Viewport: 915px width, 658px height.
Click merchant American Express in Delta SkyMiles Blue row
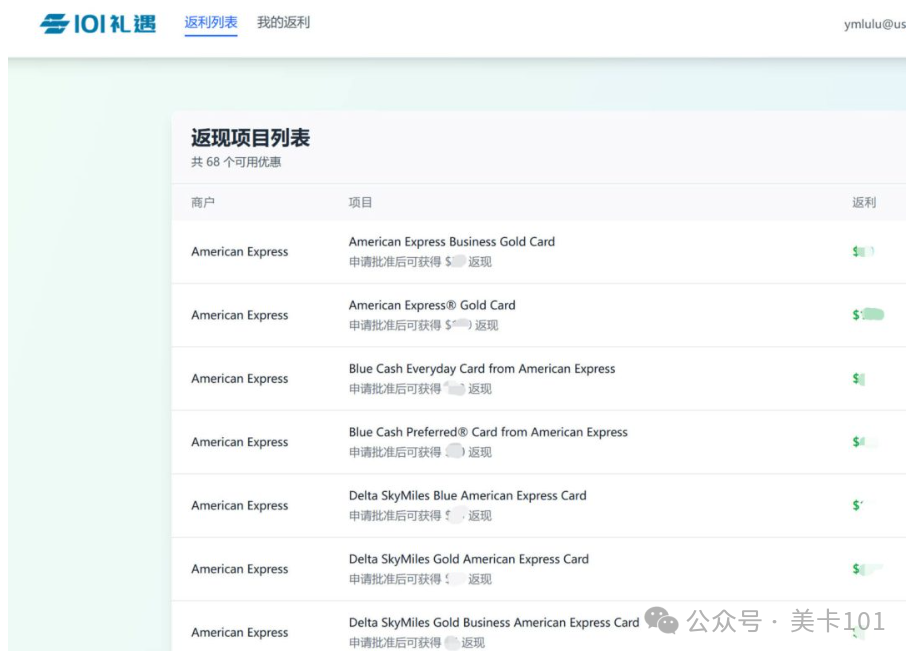(x=239, y=506)
